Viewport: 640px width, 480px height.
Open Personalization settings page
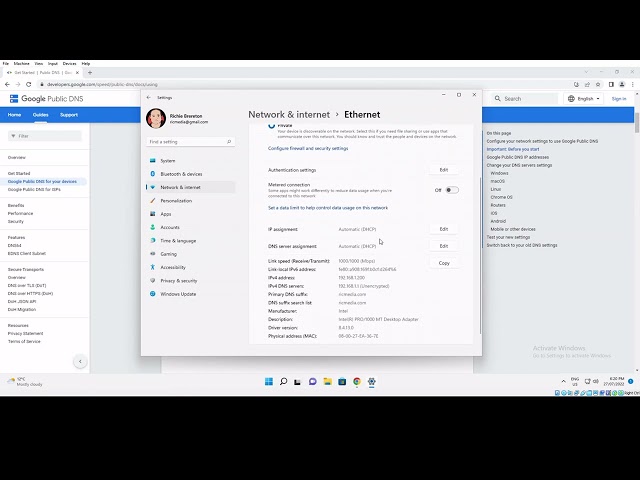tap(176, 201)
